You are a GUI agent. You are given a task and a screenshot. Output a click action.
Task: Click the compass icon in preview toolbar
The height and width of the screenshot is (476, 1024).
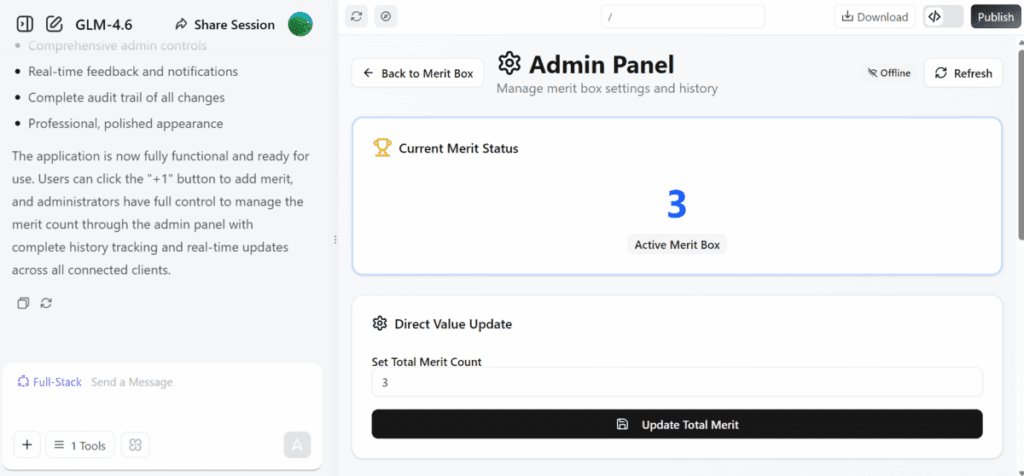click(385, 16)
